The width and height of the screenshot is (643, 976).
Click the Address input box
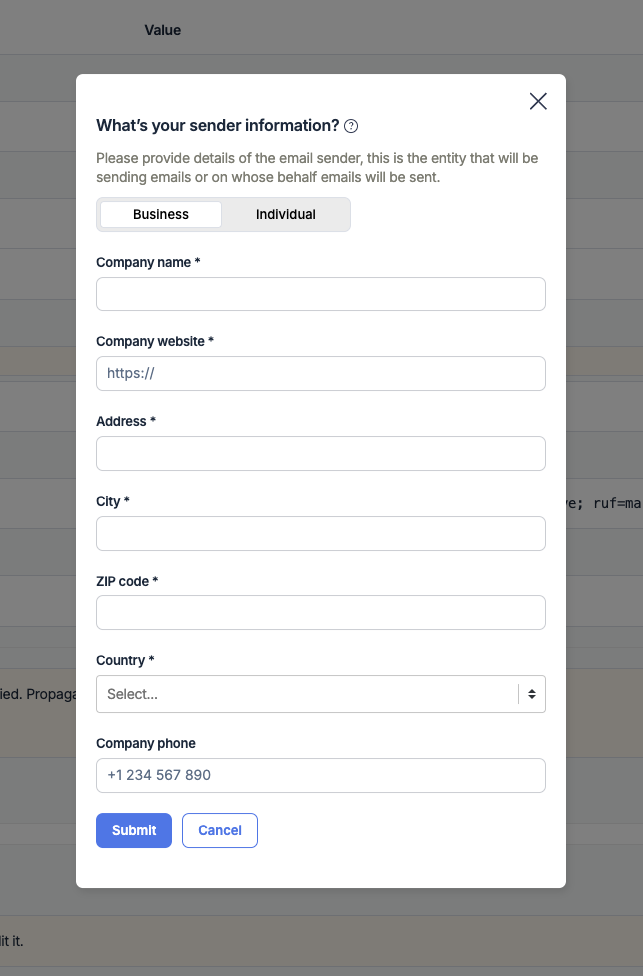click(x=320, y=453)
